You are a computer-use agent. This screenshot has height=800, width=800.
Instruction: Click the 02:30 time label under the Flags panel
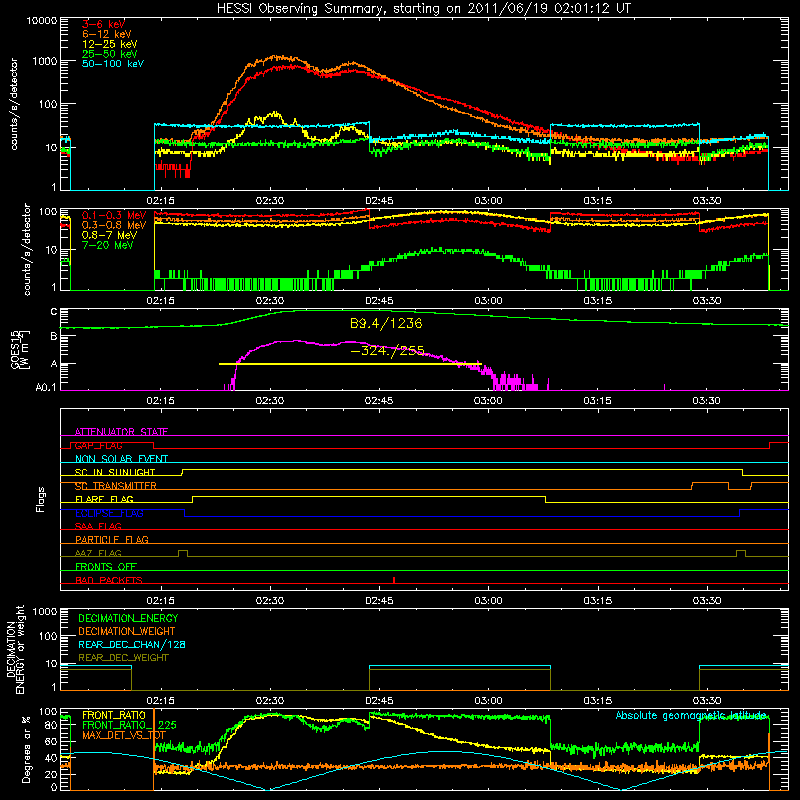269,601
